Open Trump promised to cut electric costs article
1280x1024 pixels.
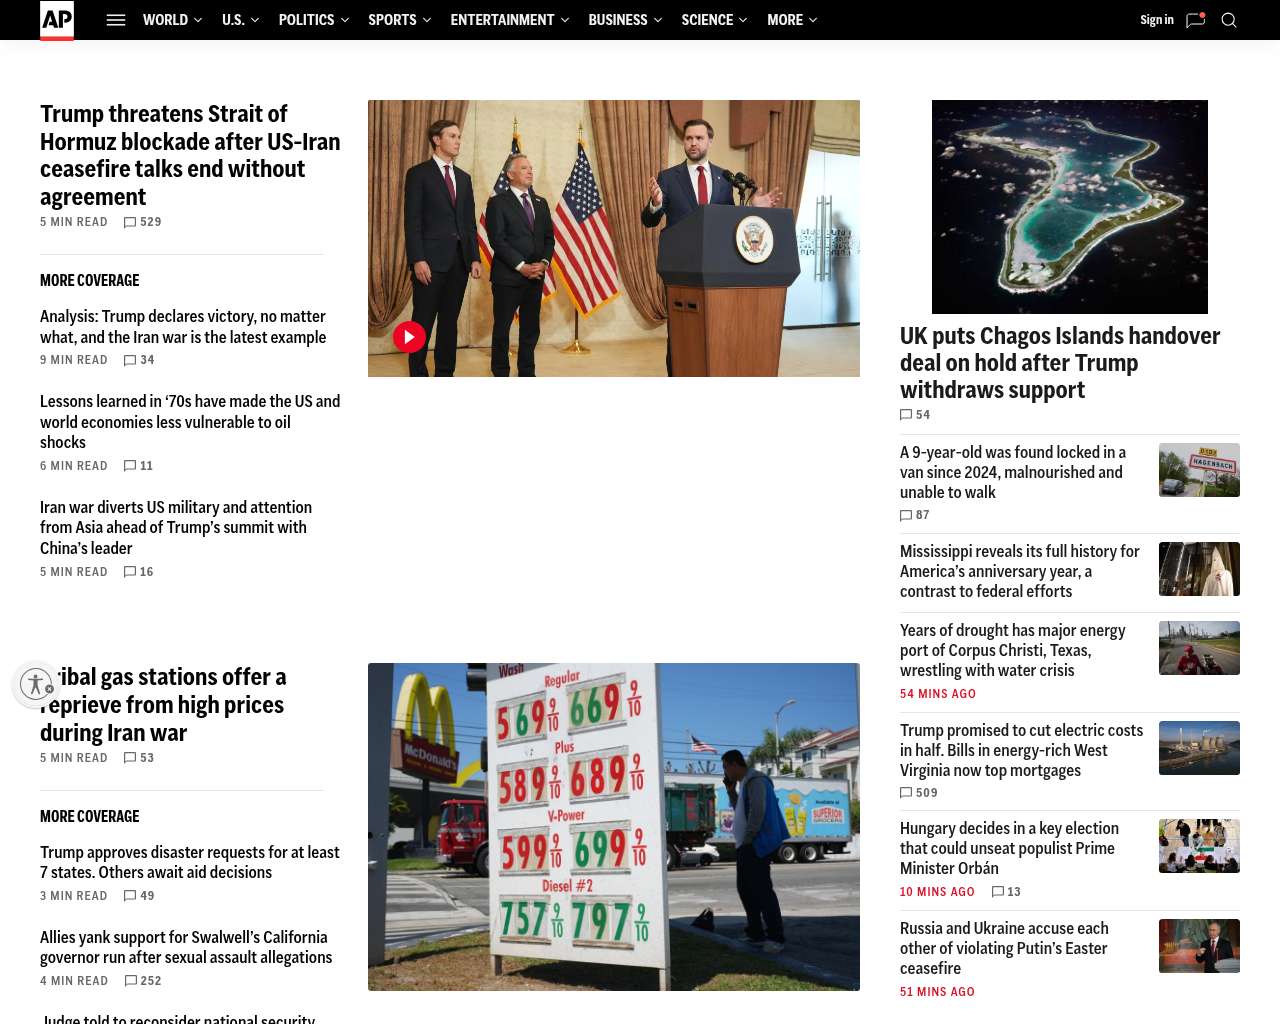tap(1022, 750)
